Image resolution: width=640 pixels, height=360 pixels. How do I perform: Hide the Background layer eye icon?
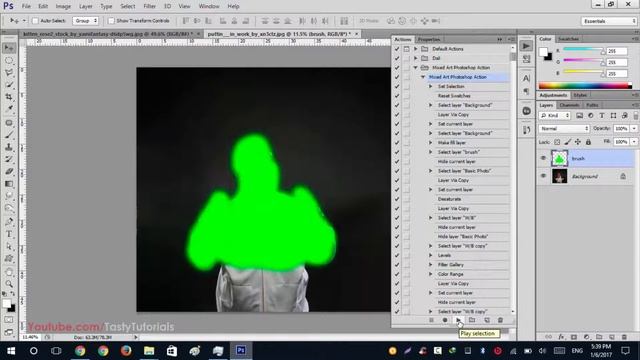[543, 176]
